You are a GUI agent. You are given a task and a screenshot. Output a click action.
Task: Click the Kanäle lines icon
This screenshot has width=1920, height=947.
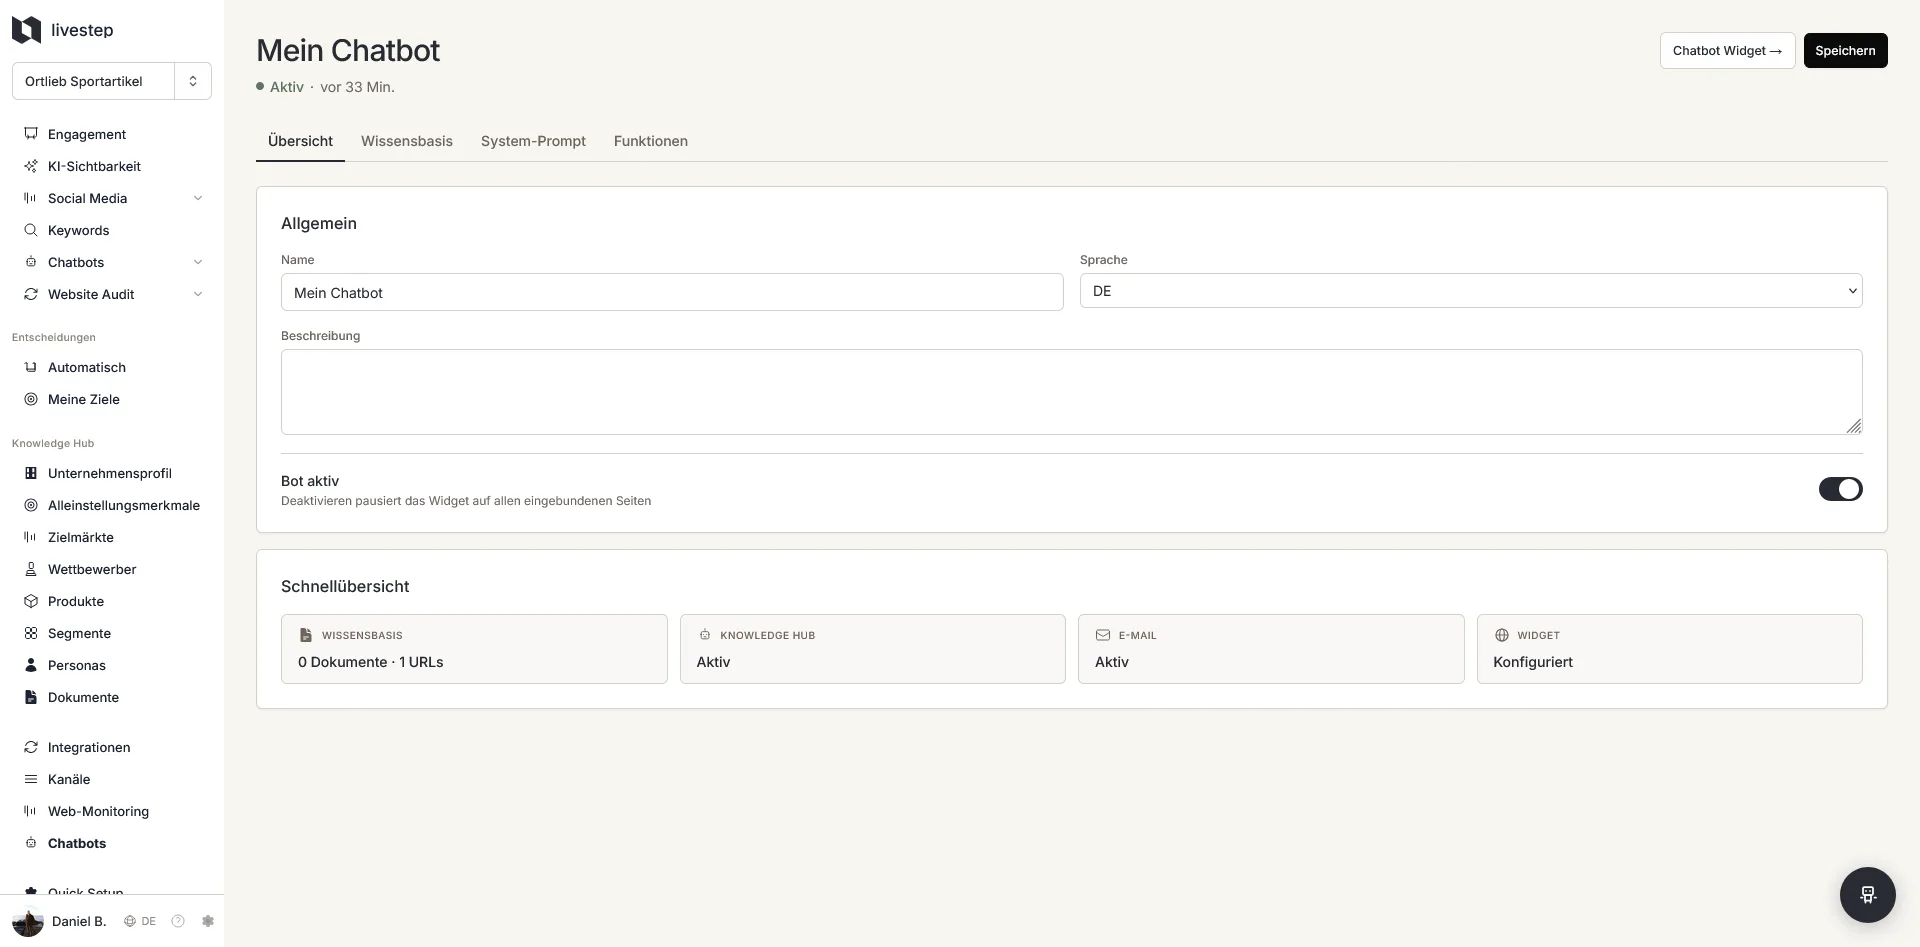pos(31,779)
